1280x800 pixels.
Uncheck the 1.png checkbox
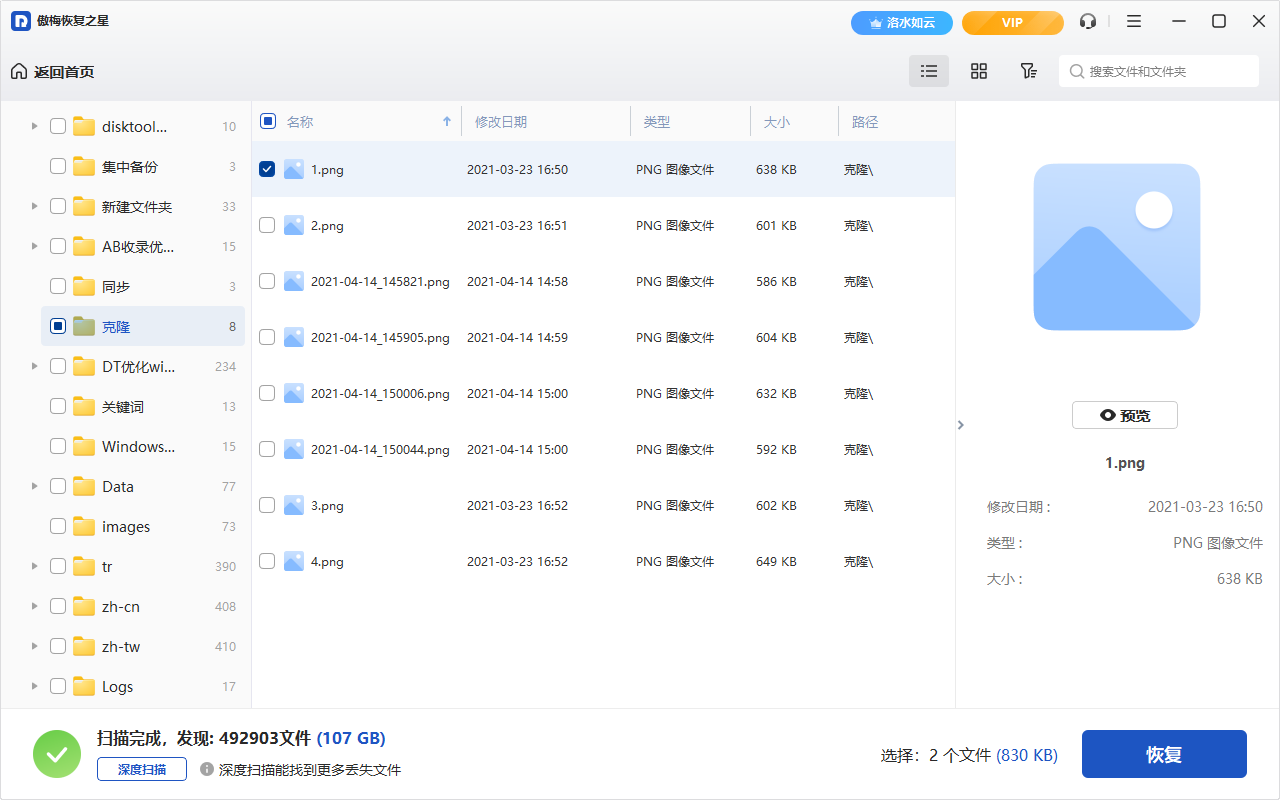point(267,169)
